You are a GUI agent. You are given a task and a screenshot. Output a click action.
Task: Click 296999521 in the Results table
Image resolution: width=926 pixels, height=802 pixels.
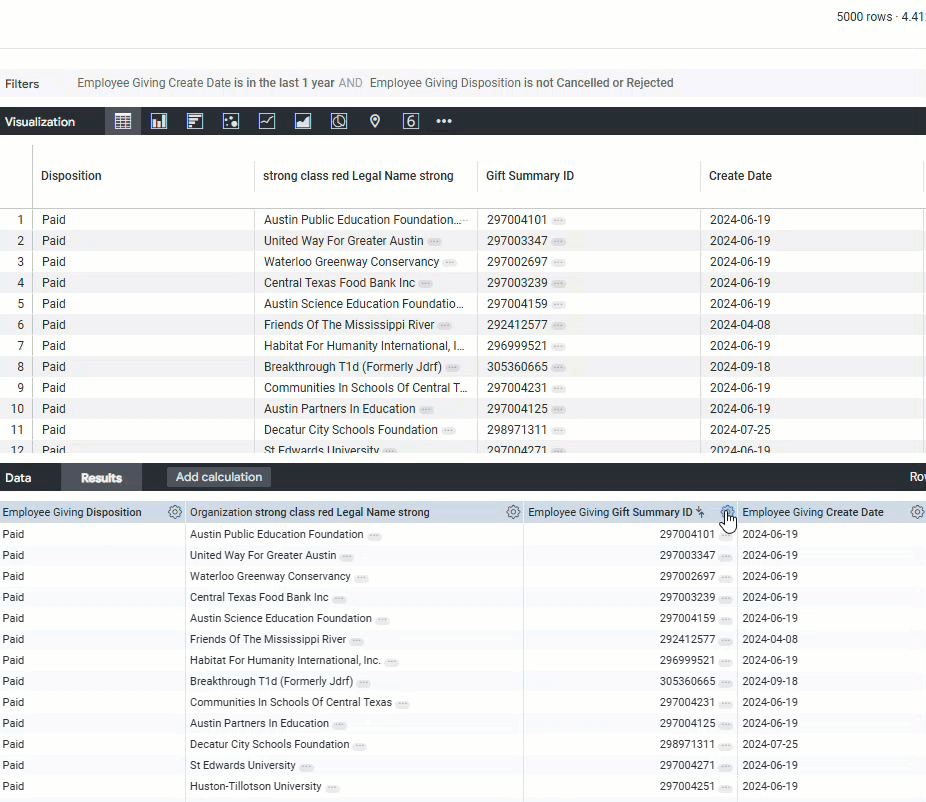coord(687,660)
